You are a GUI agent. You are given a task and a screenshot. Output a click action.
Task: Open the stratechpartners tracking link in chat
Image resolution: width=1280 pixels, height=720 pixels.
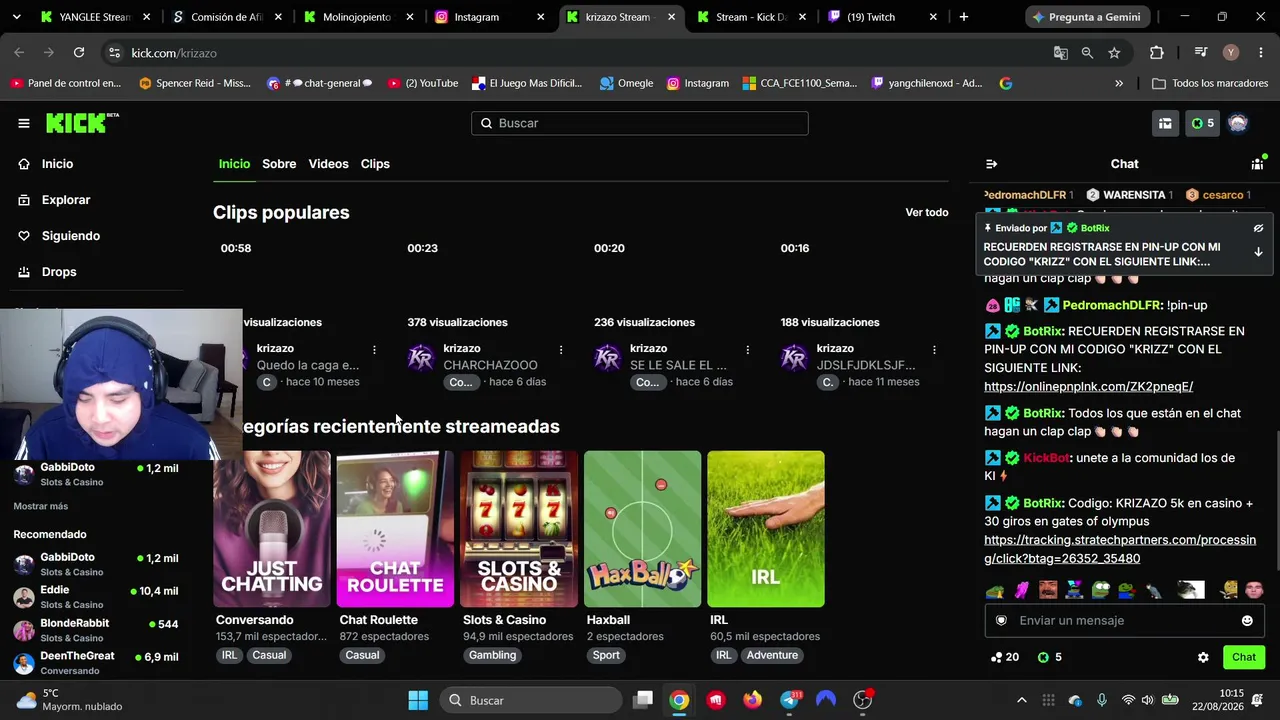point(1120,549)
